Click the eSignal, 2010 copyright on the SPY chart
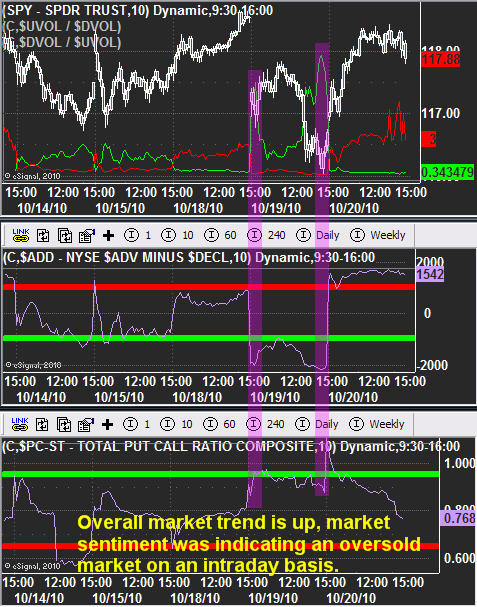The height and width of the screenshot is (607, 477). tap(33, 176)
